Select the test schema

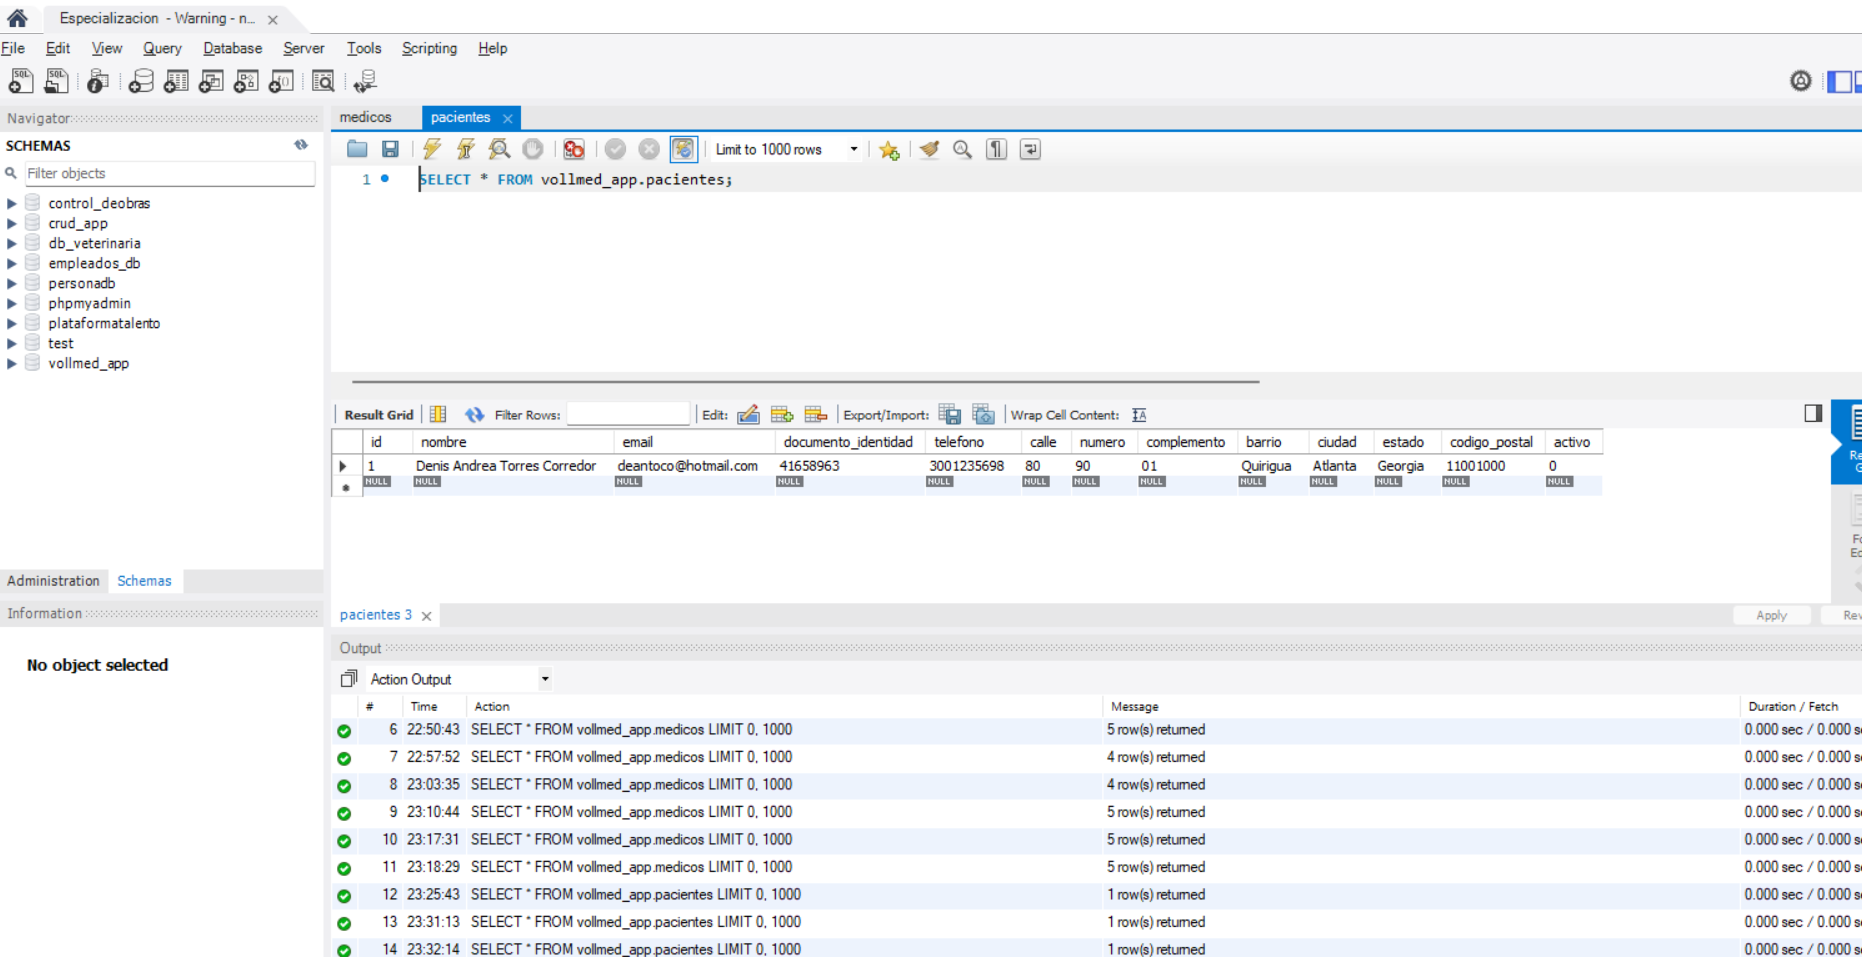[x=61, y=343]
